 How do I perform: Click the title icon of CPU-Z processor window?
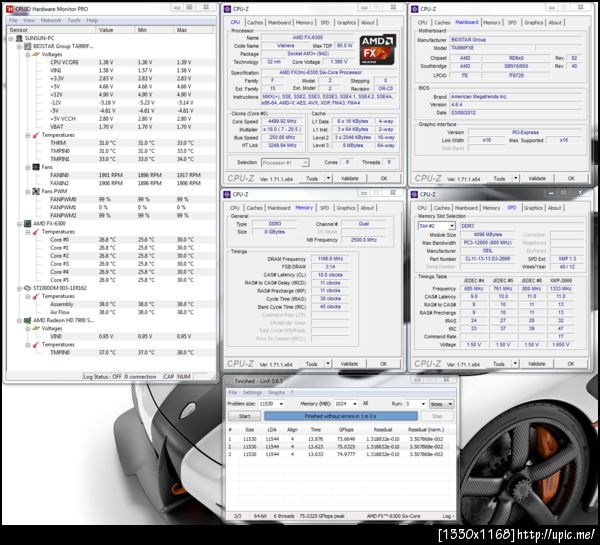pos(227,9)
